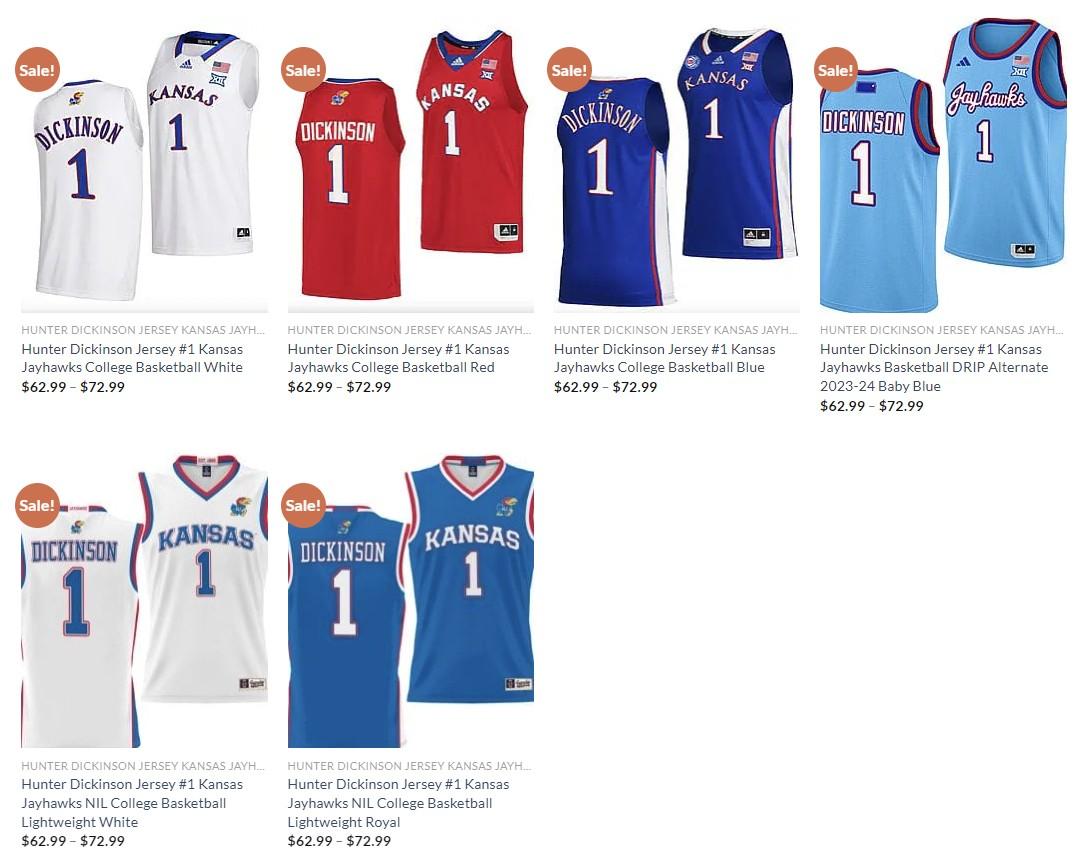Open 'NIL College Basketball Lightweight Royal' title
The image size is (1075, 857).
(398, 803)
